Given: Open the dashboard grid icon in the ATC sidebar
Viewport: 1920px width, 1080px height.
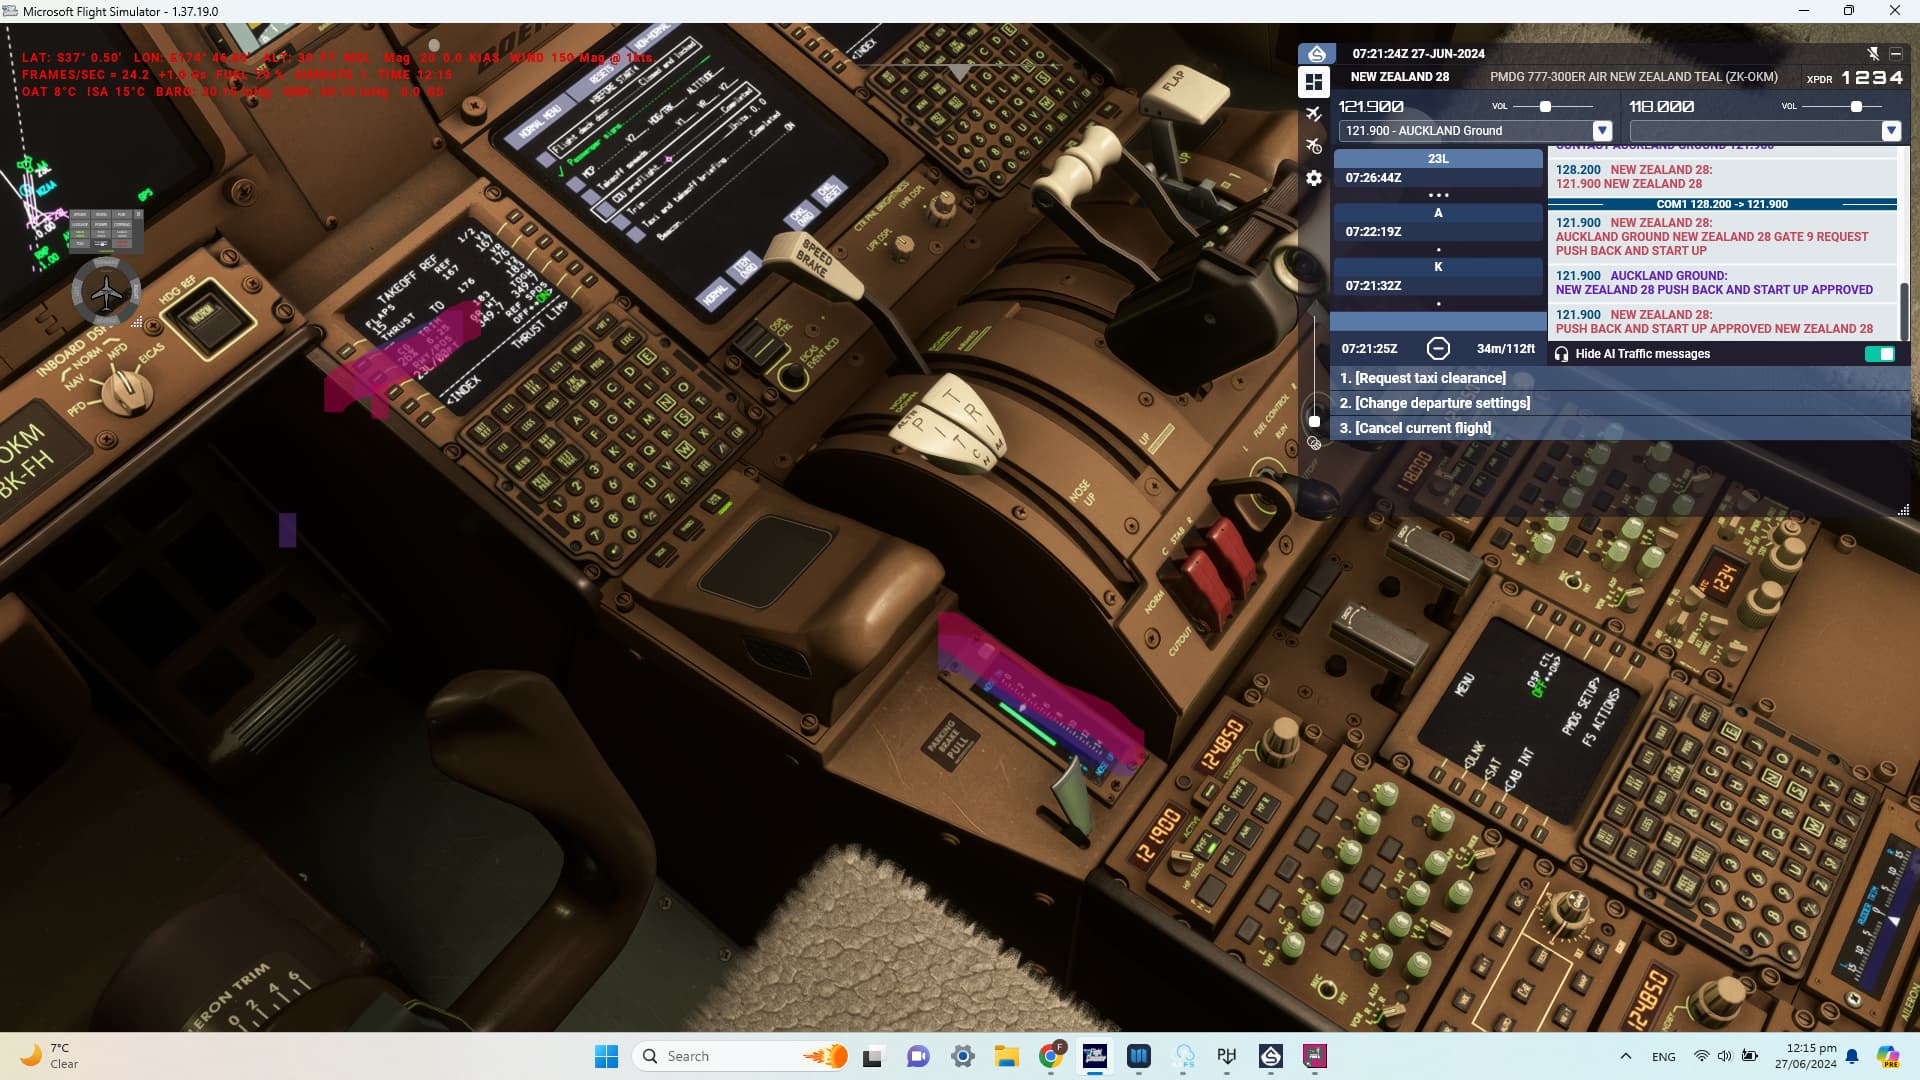Looking at the screenshot, I should [x=1314, y=82].
